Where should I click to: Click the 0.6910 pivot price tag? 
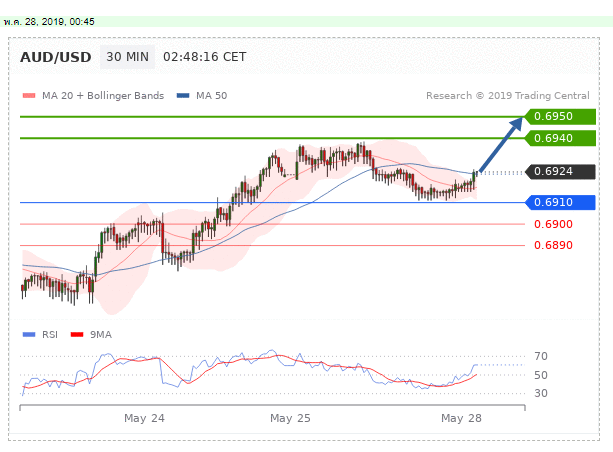[560, 203]
